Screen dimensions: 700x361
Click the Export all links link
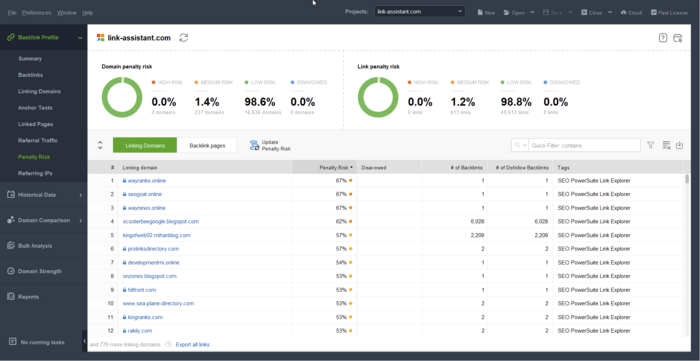click(x=192, y=344)
